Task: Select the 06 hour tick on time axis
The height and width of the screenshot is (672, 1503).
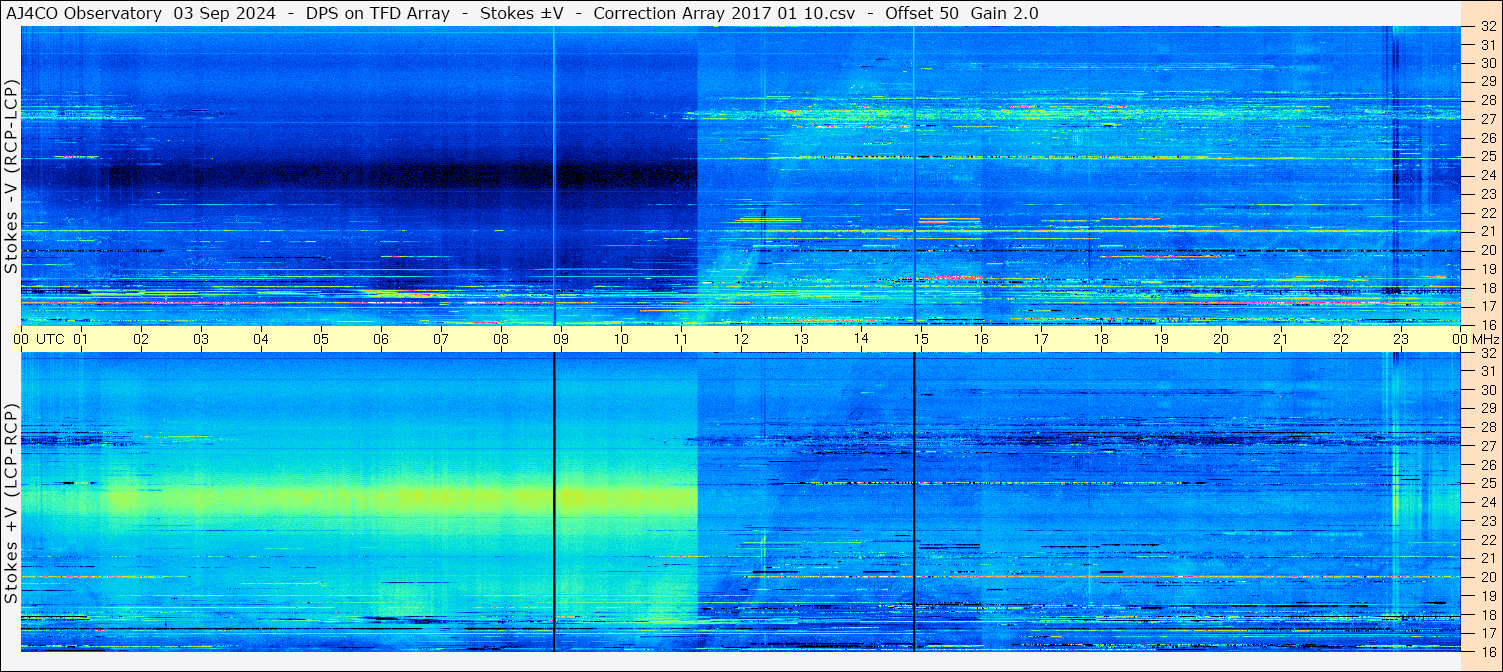Action: [x=381, y=339]
